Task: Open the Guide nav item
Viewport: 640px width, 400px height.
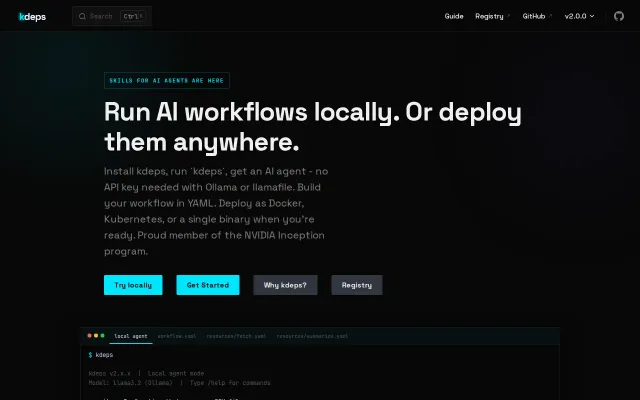Action: point(454,16)
